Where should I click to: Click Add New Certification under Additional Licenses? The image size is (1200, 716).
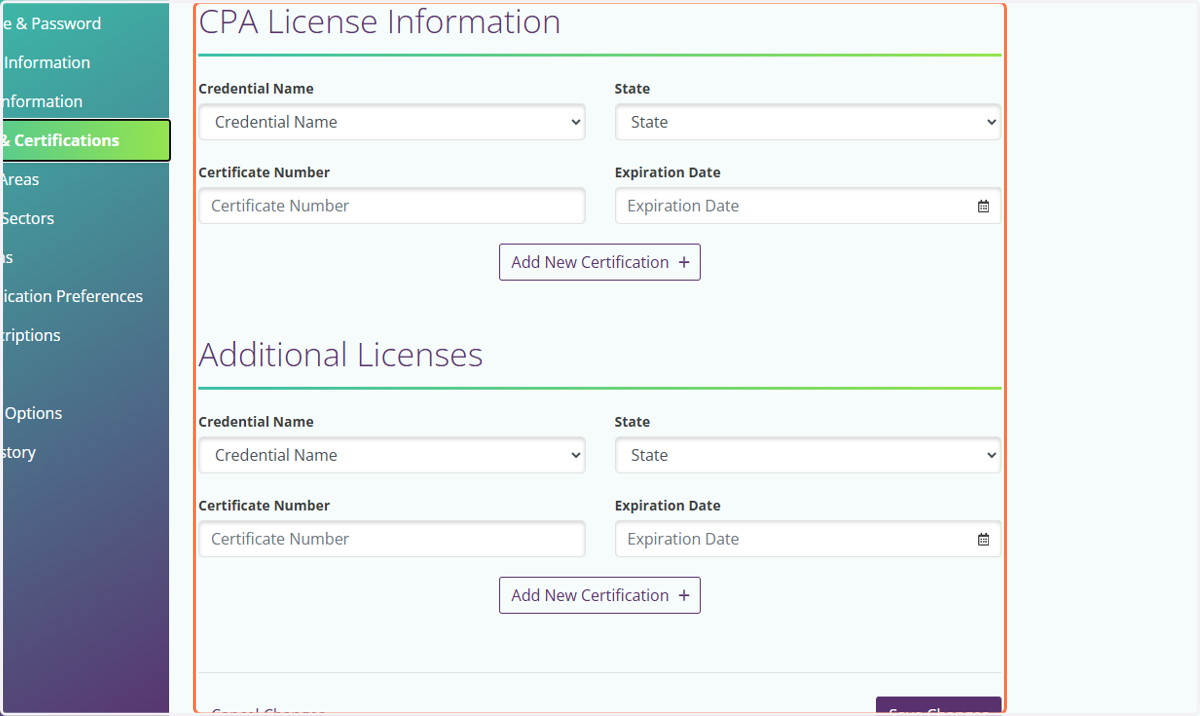[x=600, y=595]
